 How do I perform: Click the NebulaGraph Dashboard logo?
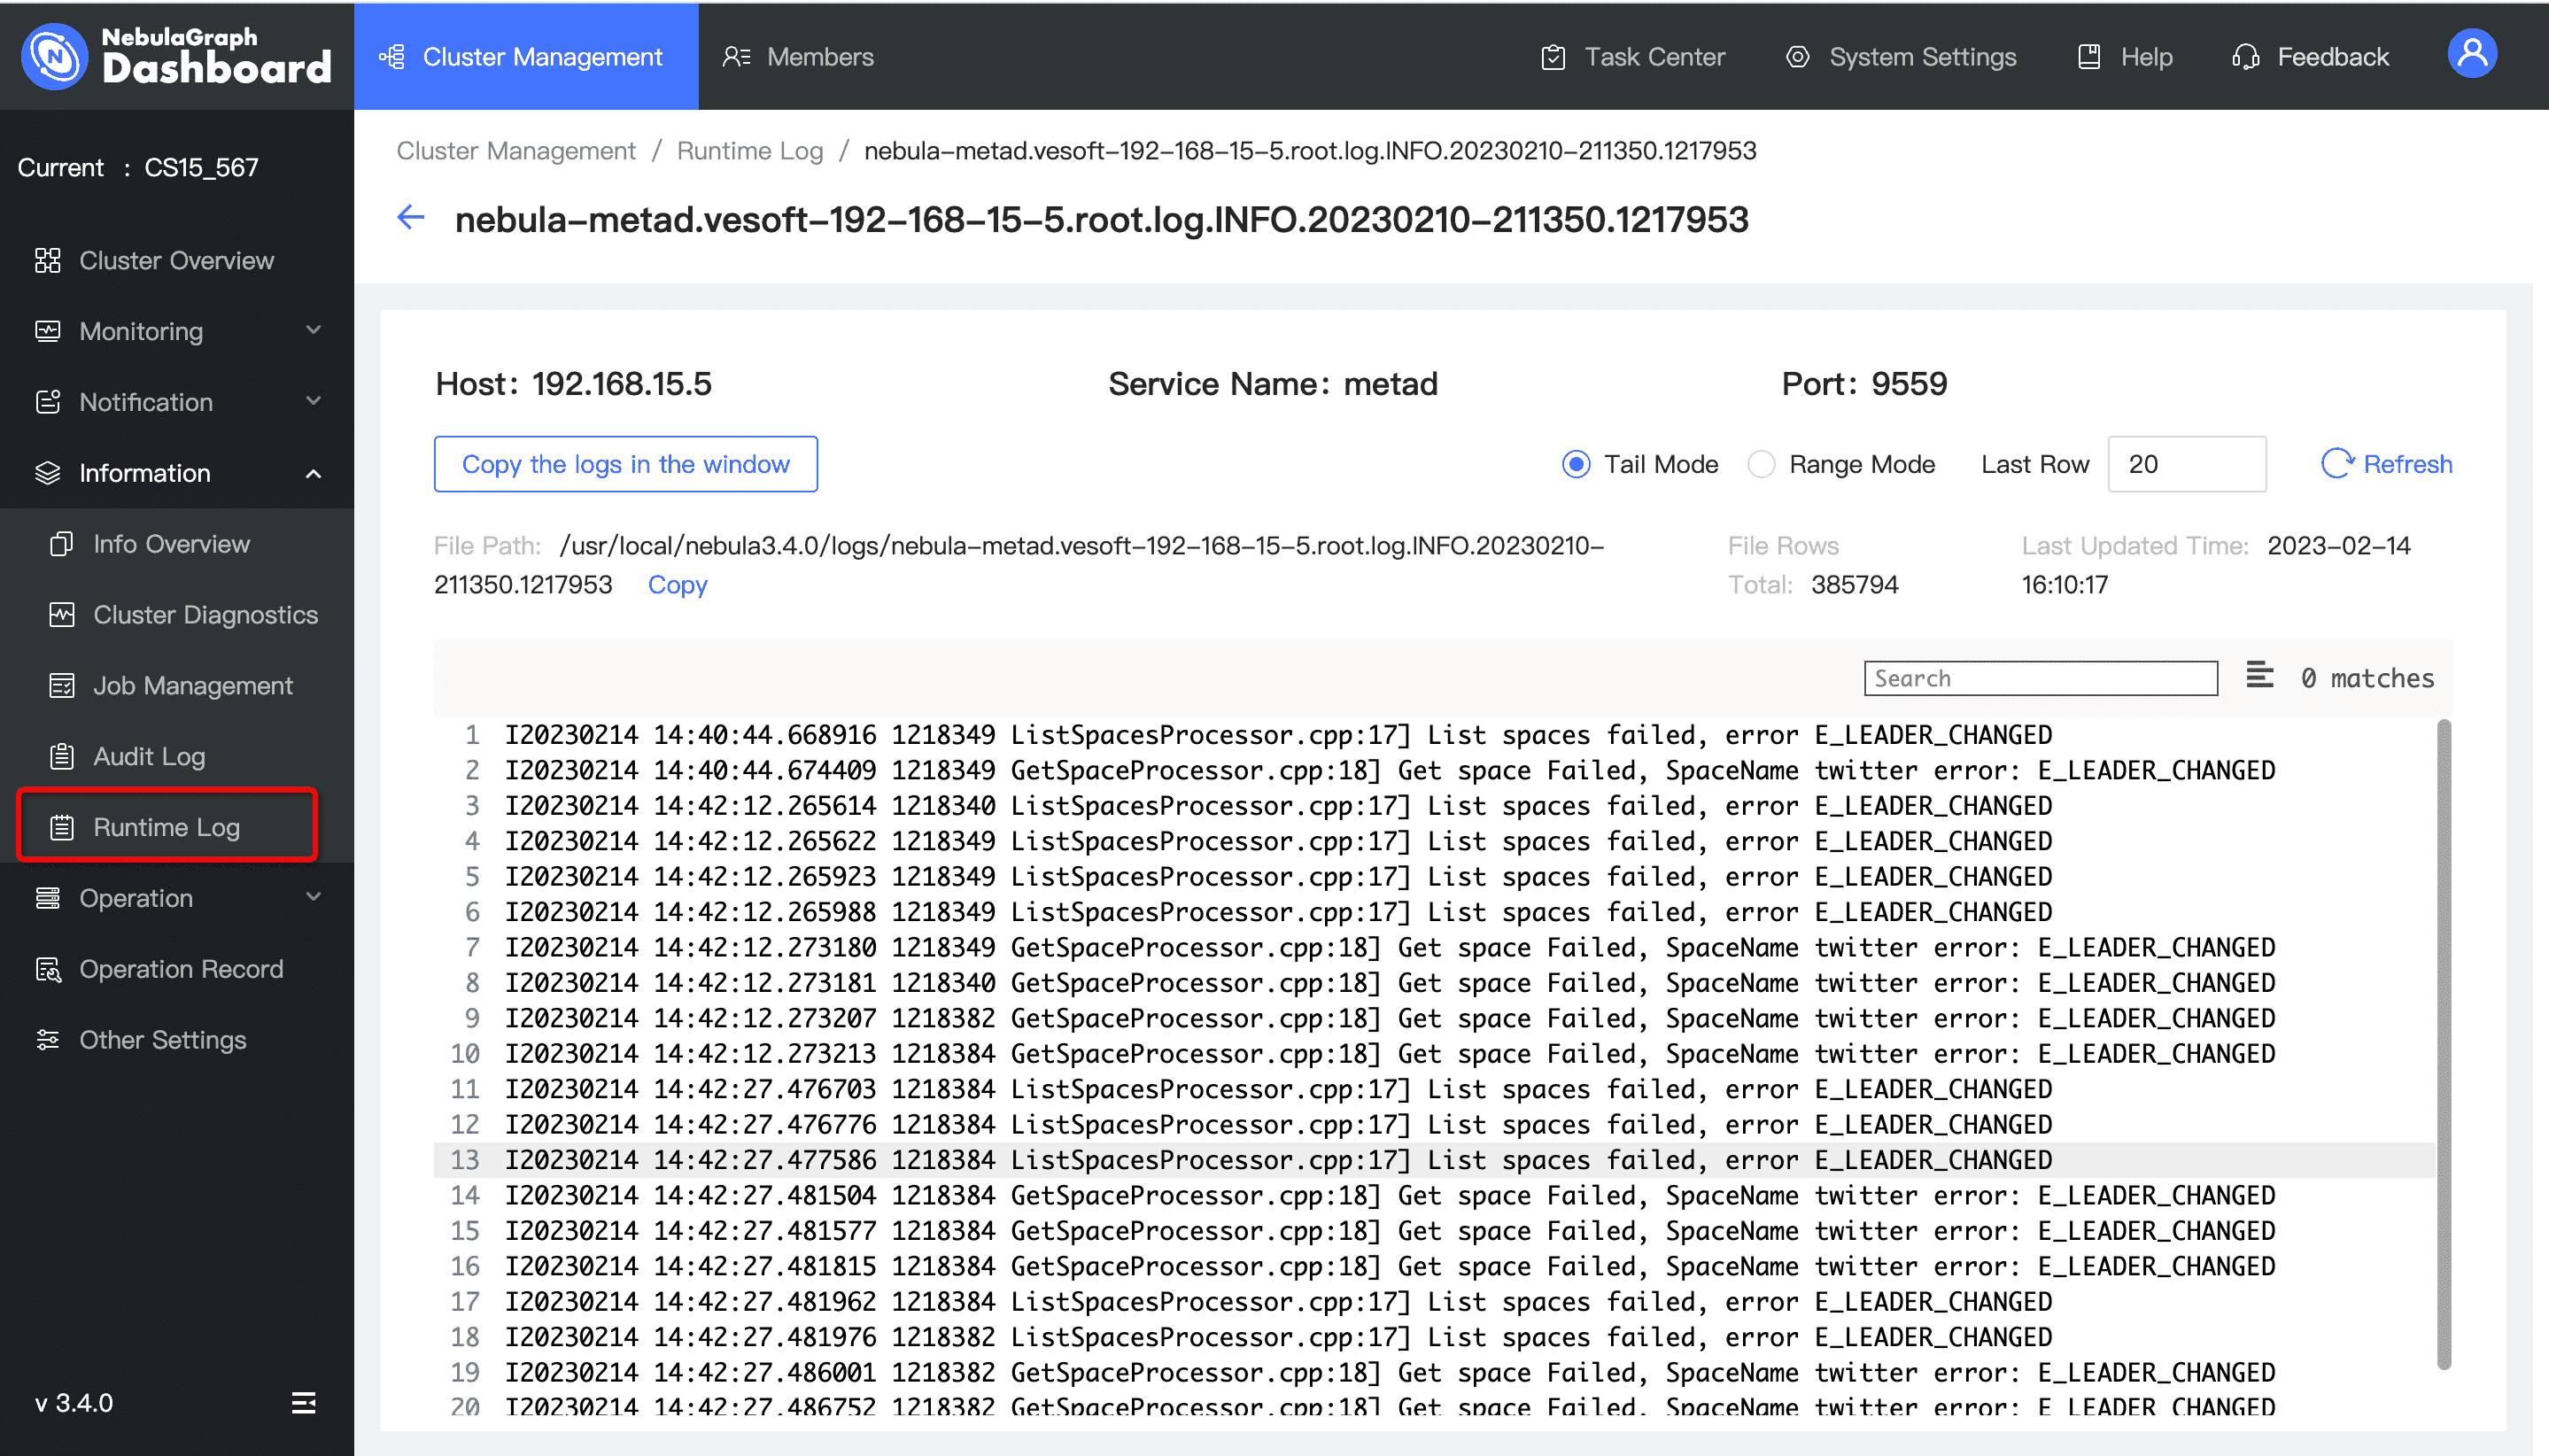click(x=176, y=55)
